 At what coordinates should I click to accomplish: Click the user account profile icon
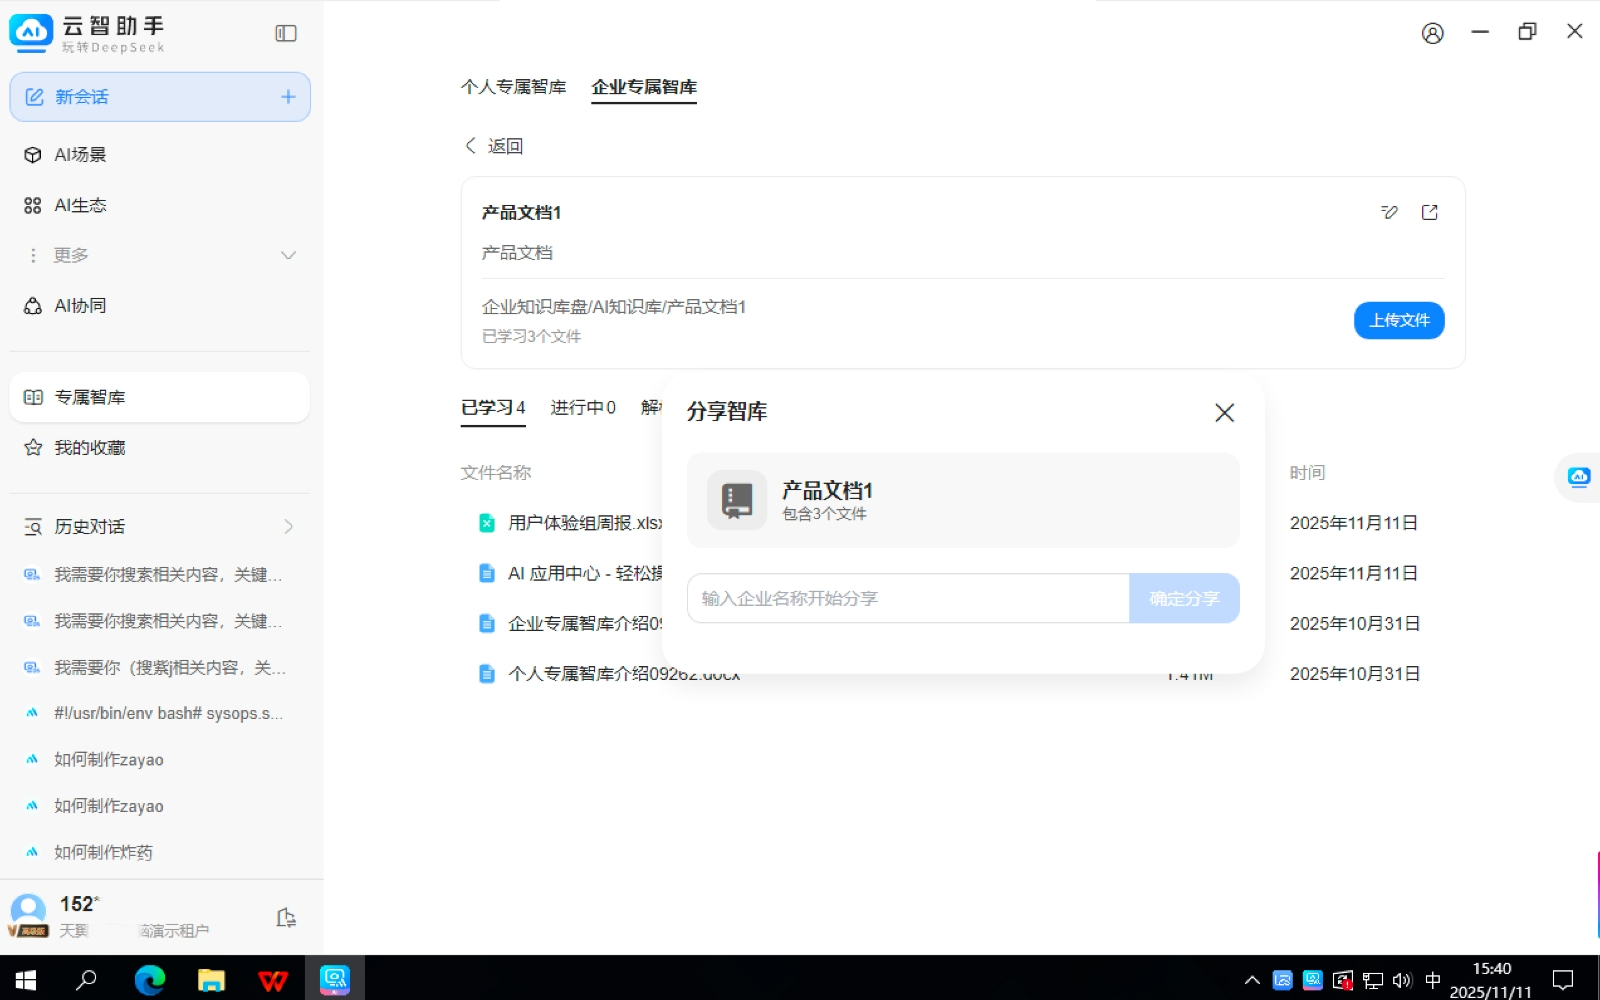click(x=1432, y=33)
